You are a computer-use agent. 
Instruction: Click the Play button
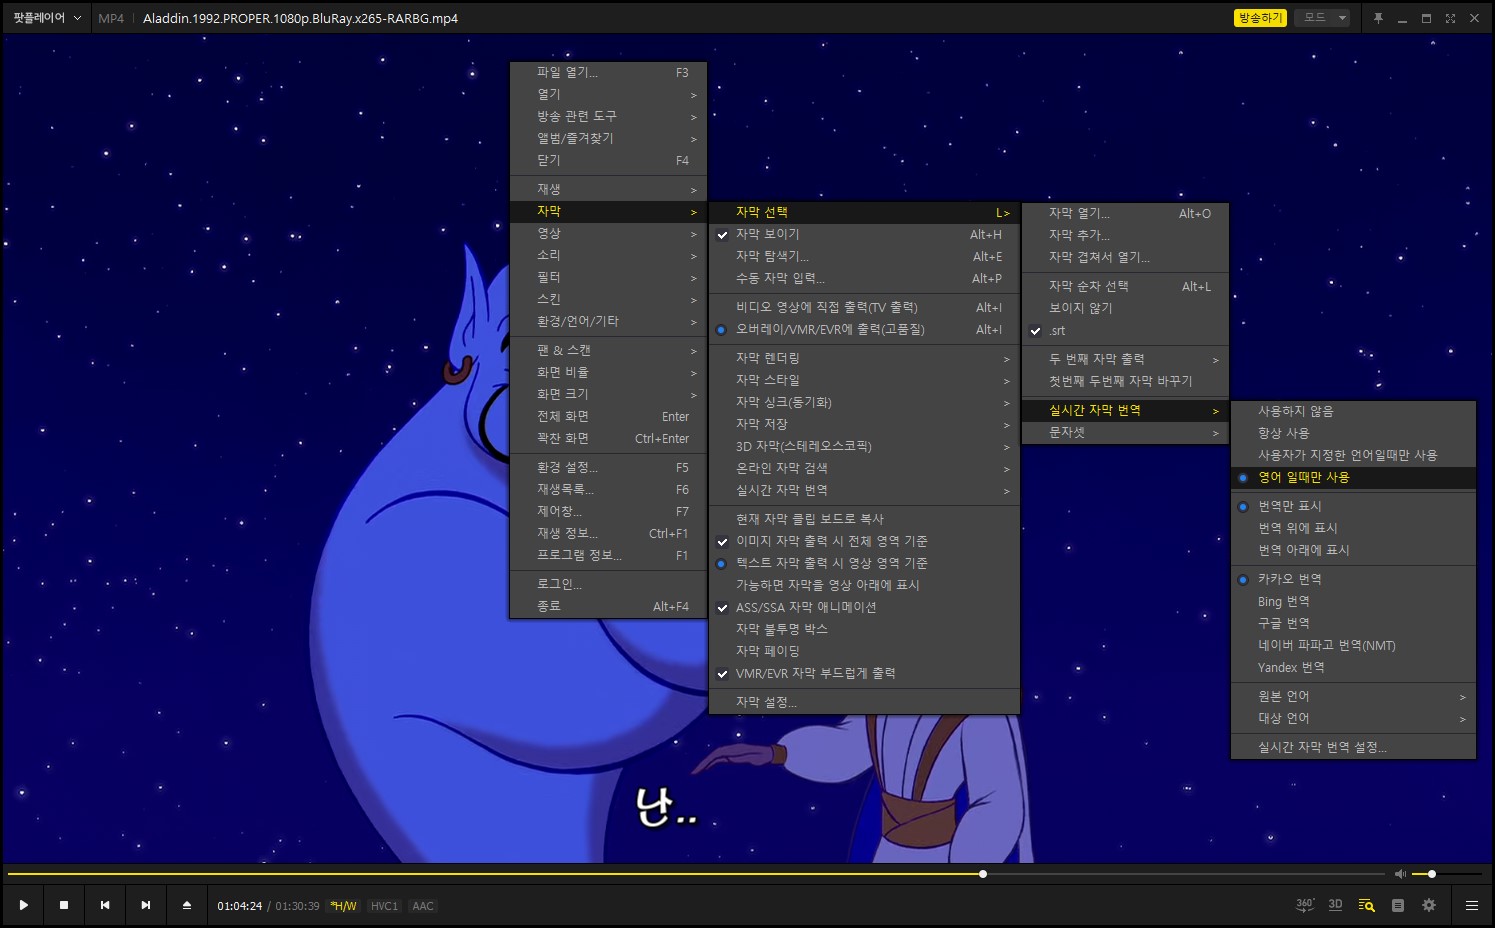coord(23,905)
